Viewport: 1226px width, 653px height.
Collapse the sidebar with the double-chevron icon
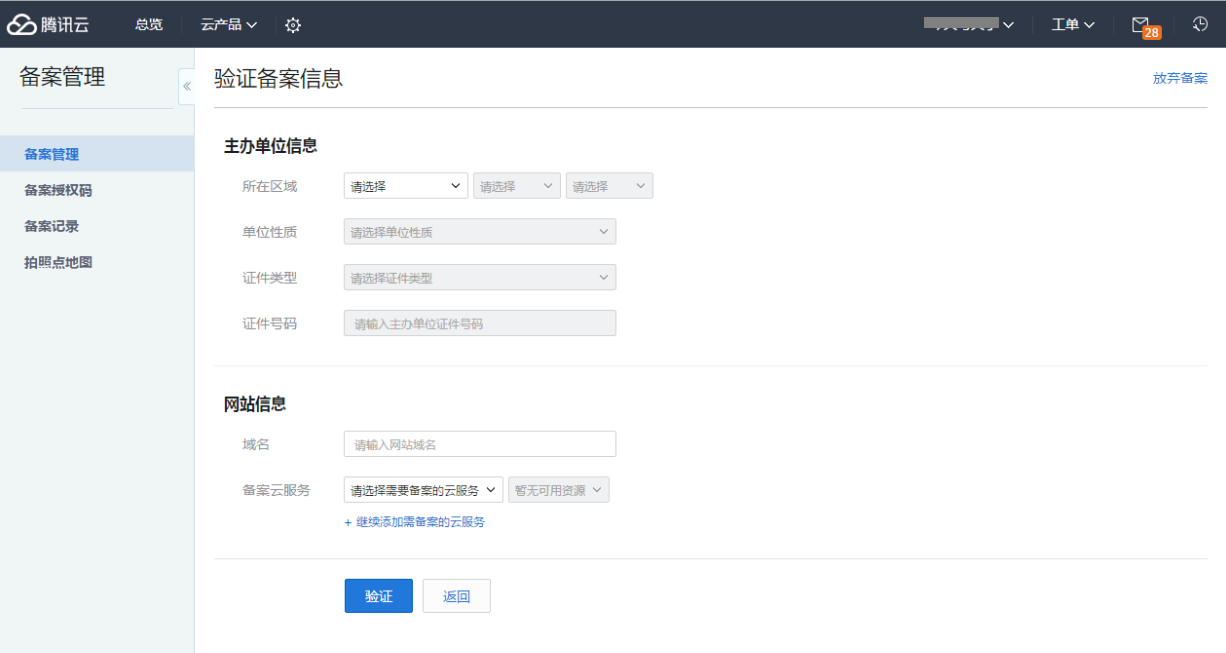186,87
